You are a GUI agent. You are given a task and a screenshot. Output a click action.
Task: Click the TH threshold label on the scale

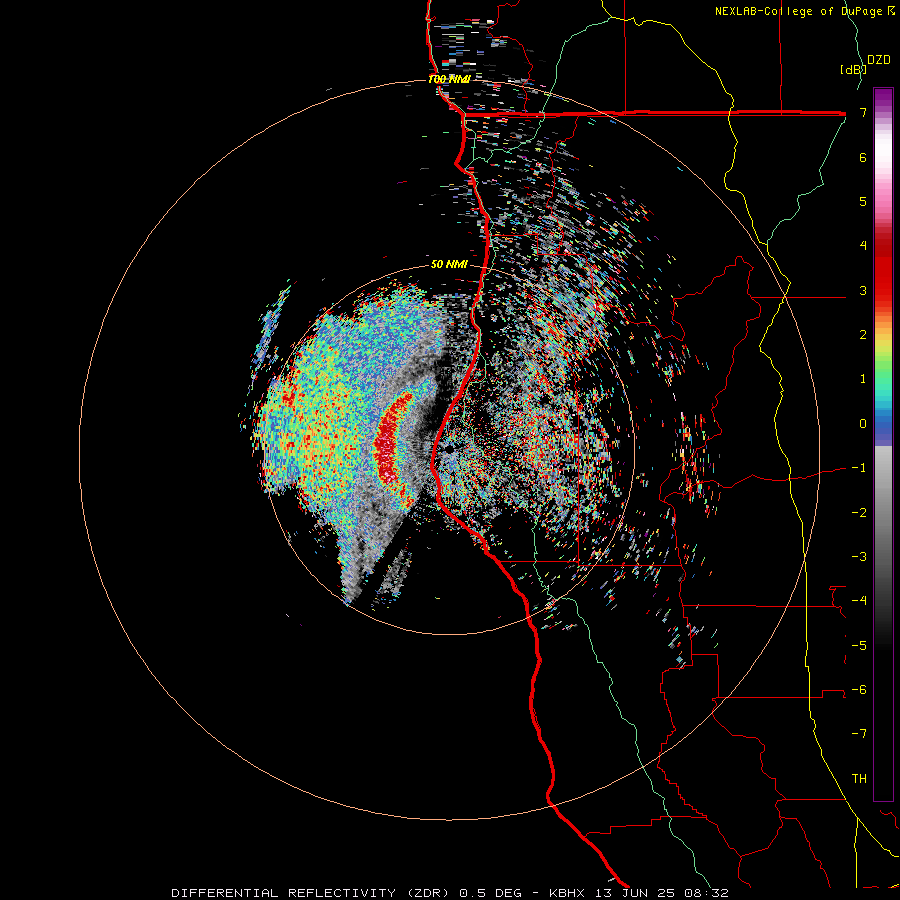859,779
